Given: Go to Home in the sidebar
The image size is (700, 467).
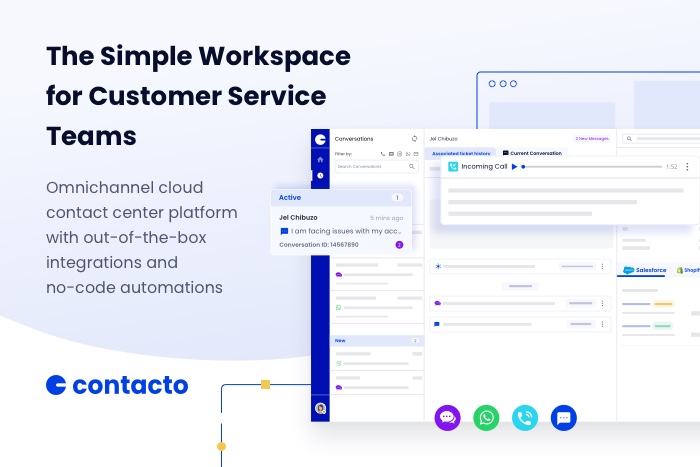Looking at the screenshot, I should pos(320,159).
